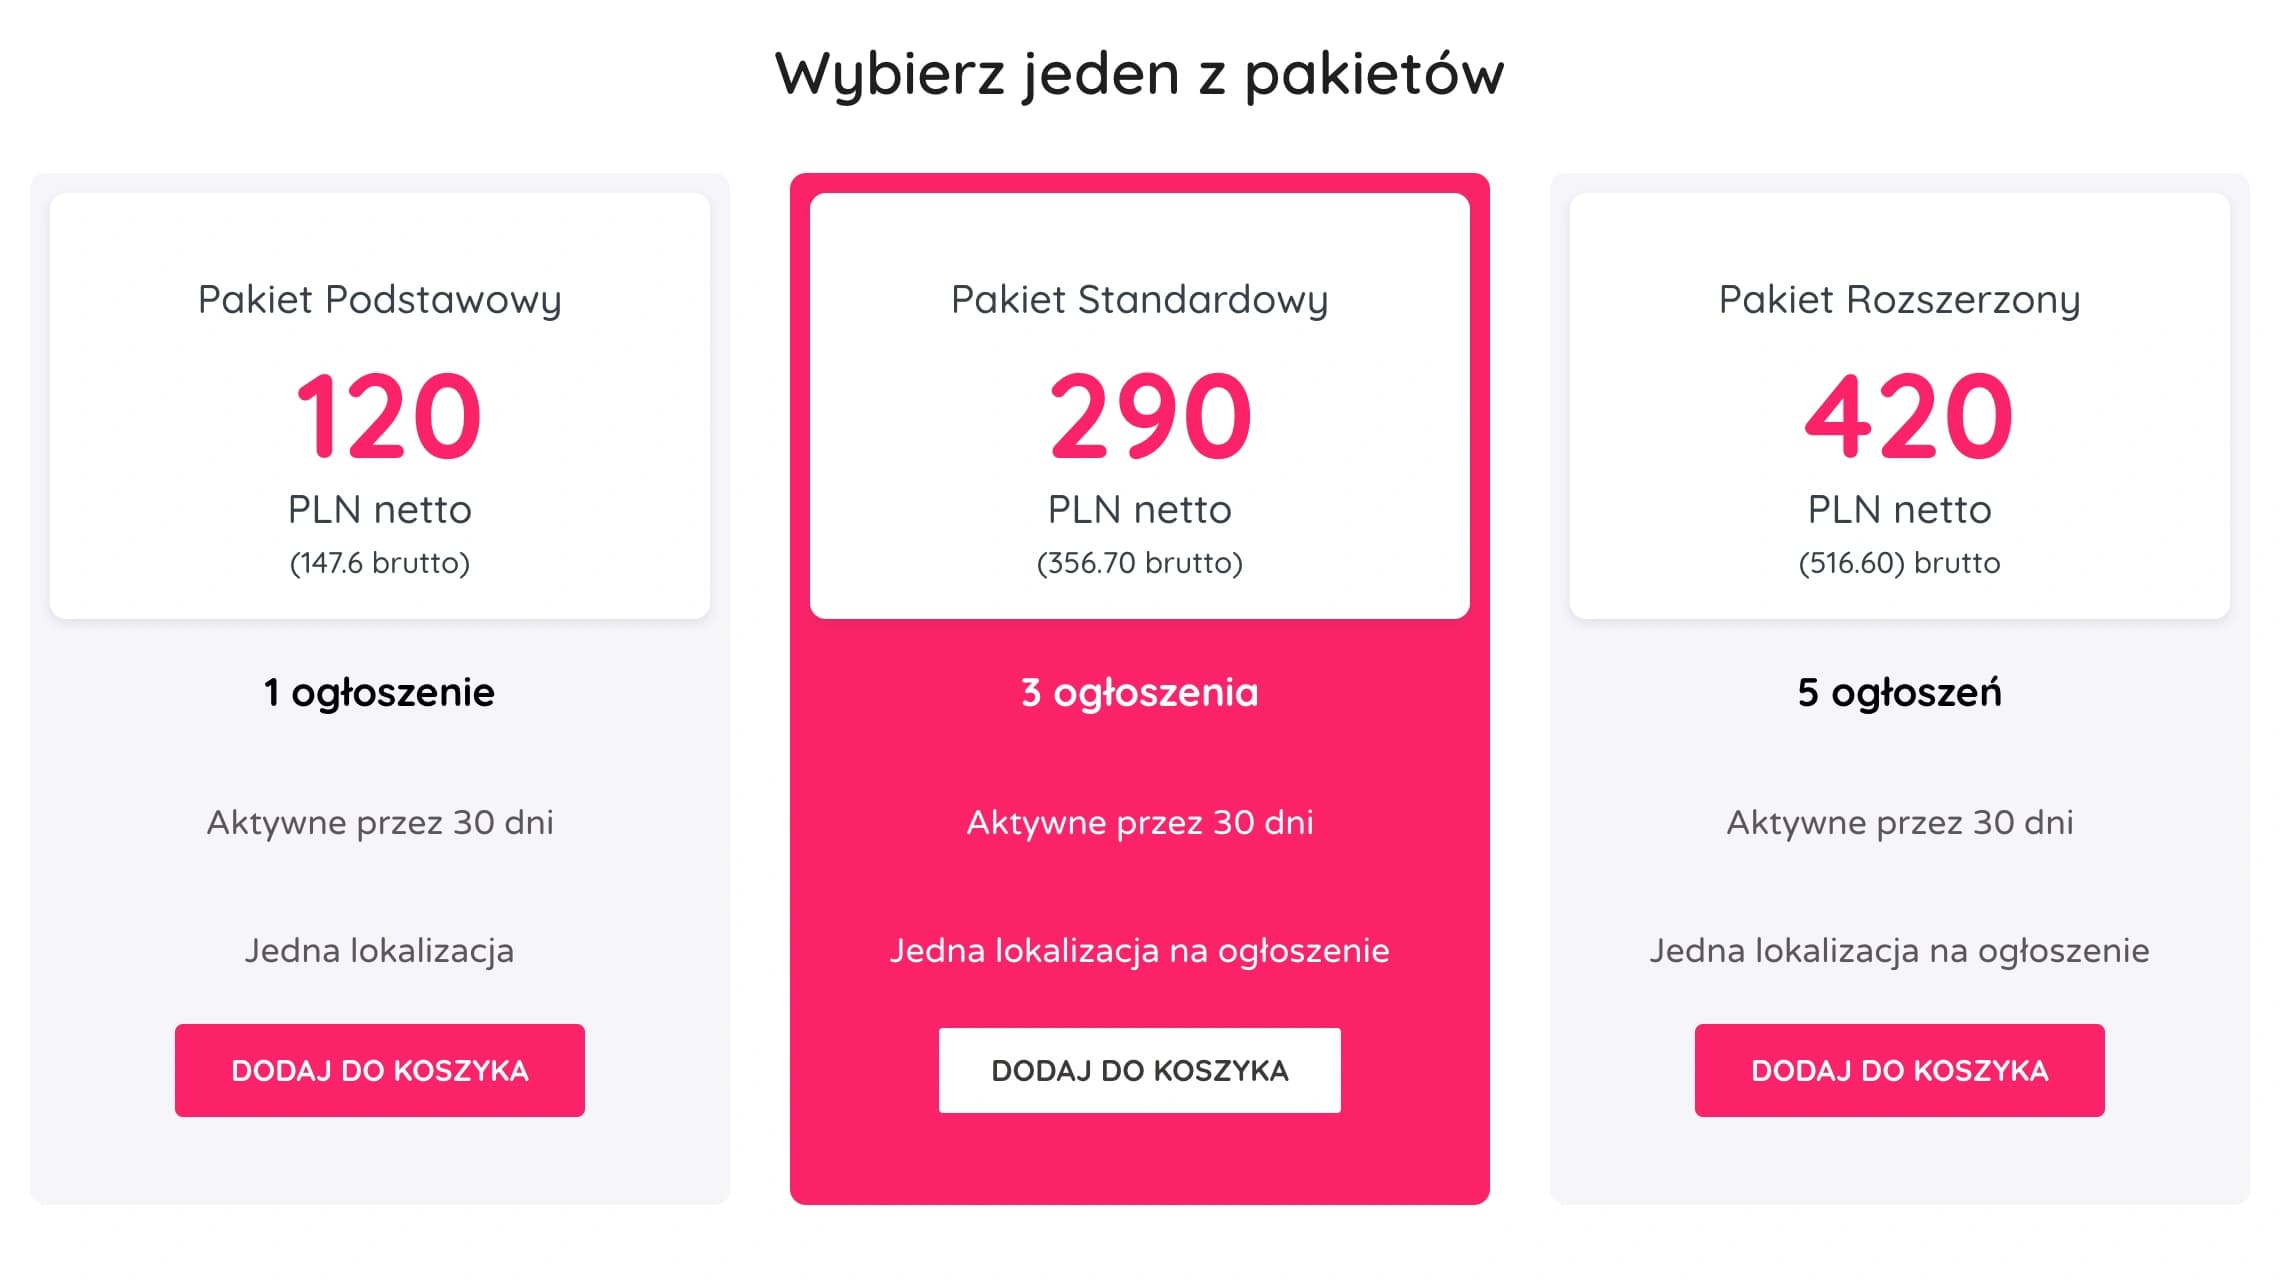Screen dimensions: 2280x1283
Task: Click DODAJ DO KOSZYKA for Pakiet Podstawowy
Action: 380,1069
